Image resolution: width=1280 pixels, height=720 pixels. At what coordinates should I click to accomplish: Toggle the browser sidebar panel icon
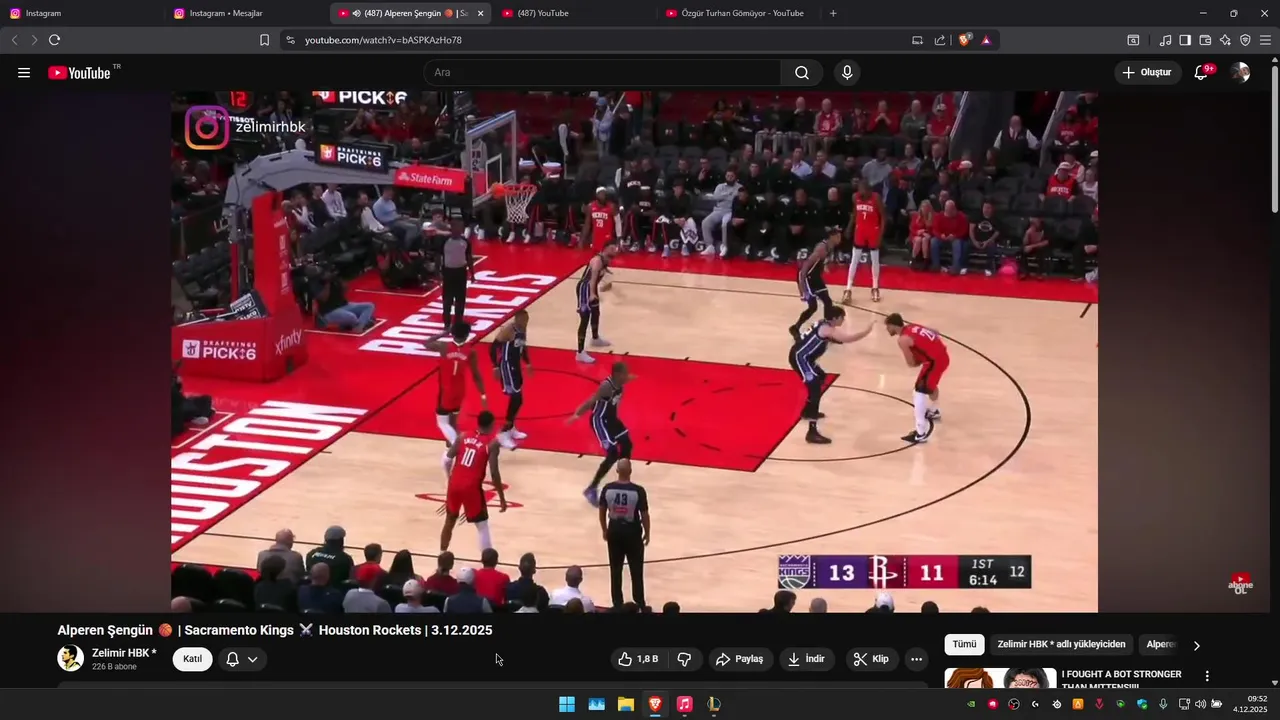click(1185, 40)
